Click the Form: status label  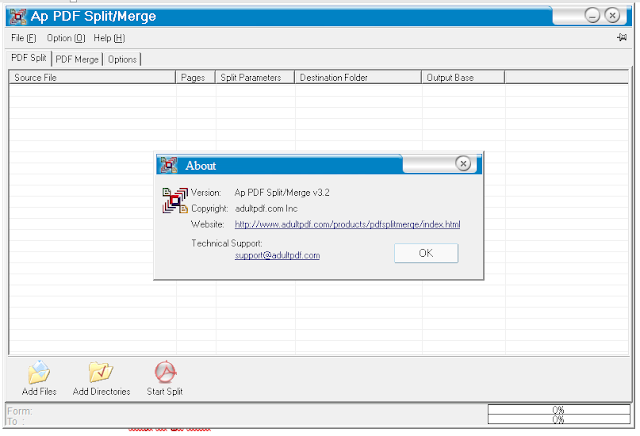point(20,411)
